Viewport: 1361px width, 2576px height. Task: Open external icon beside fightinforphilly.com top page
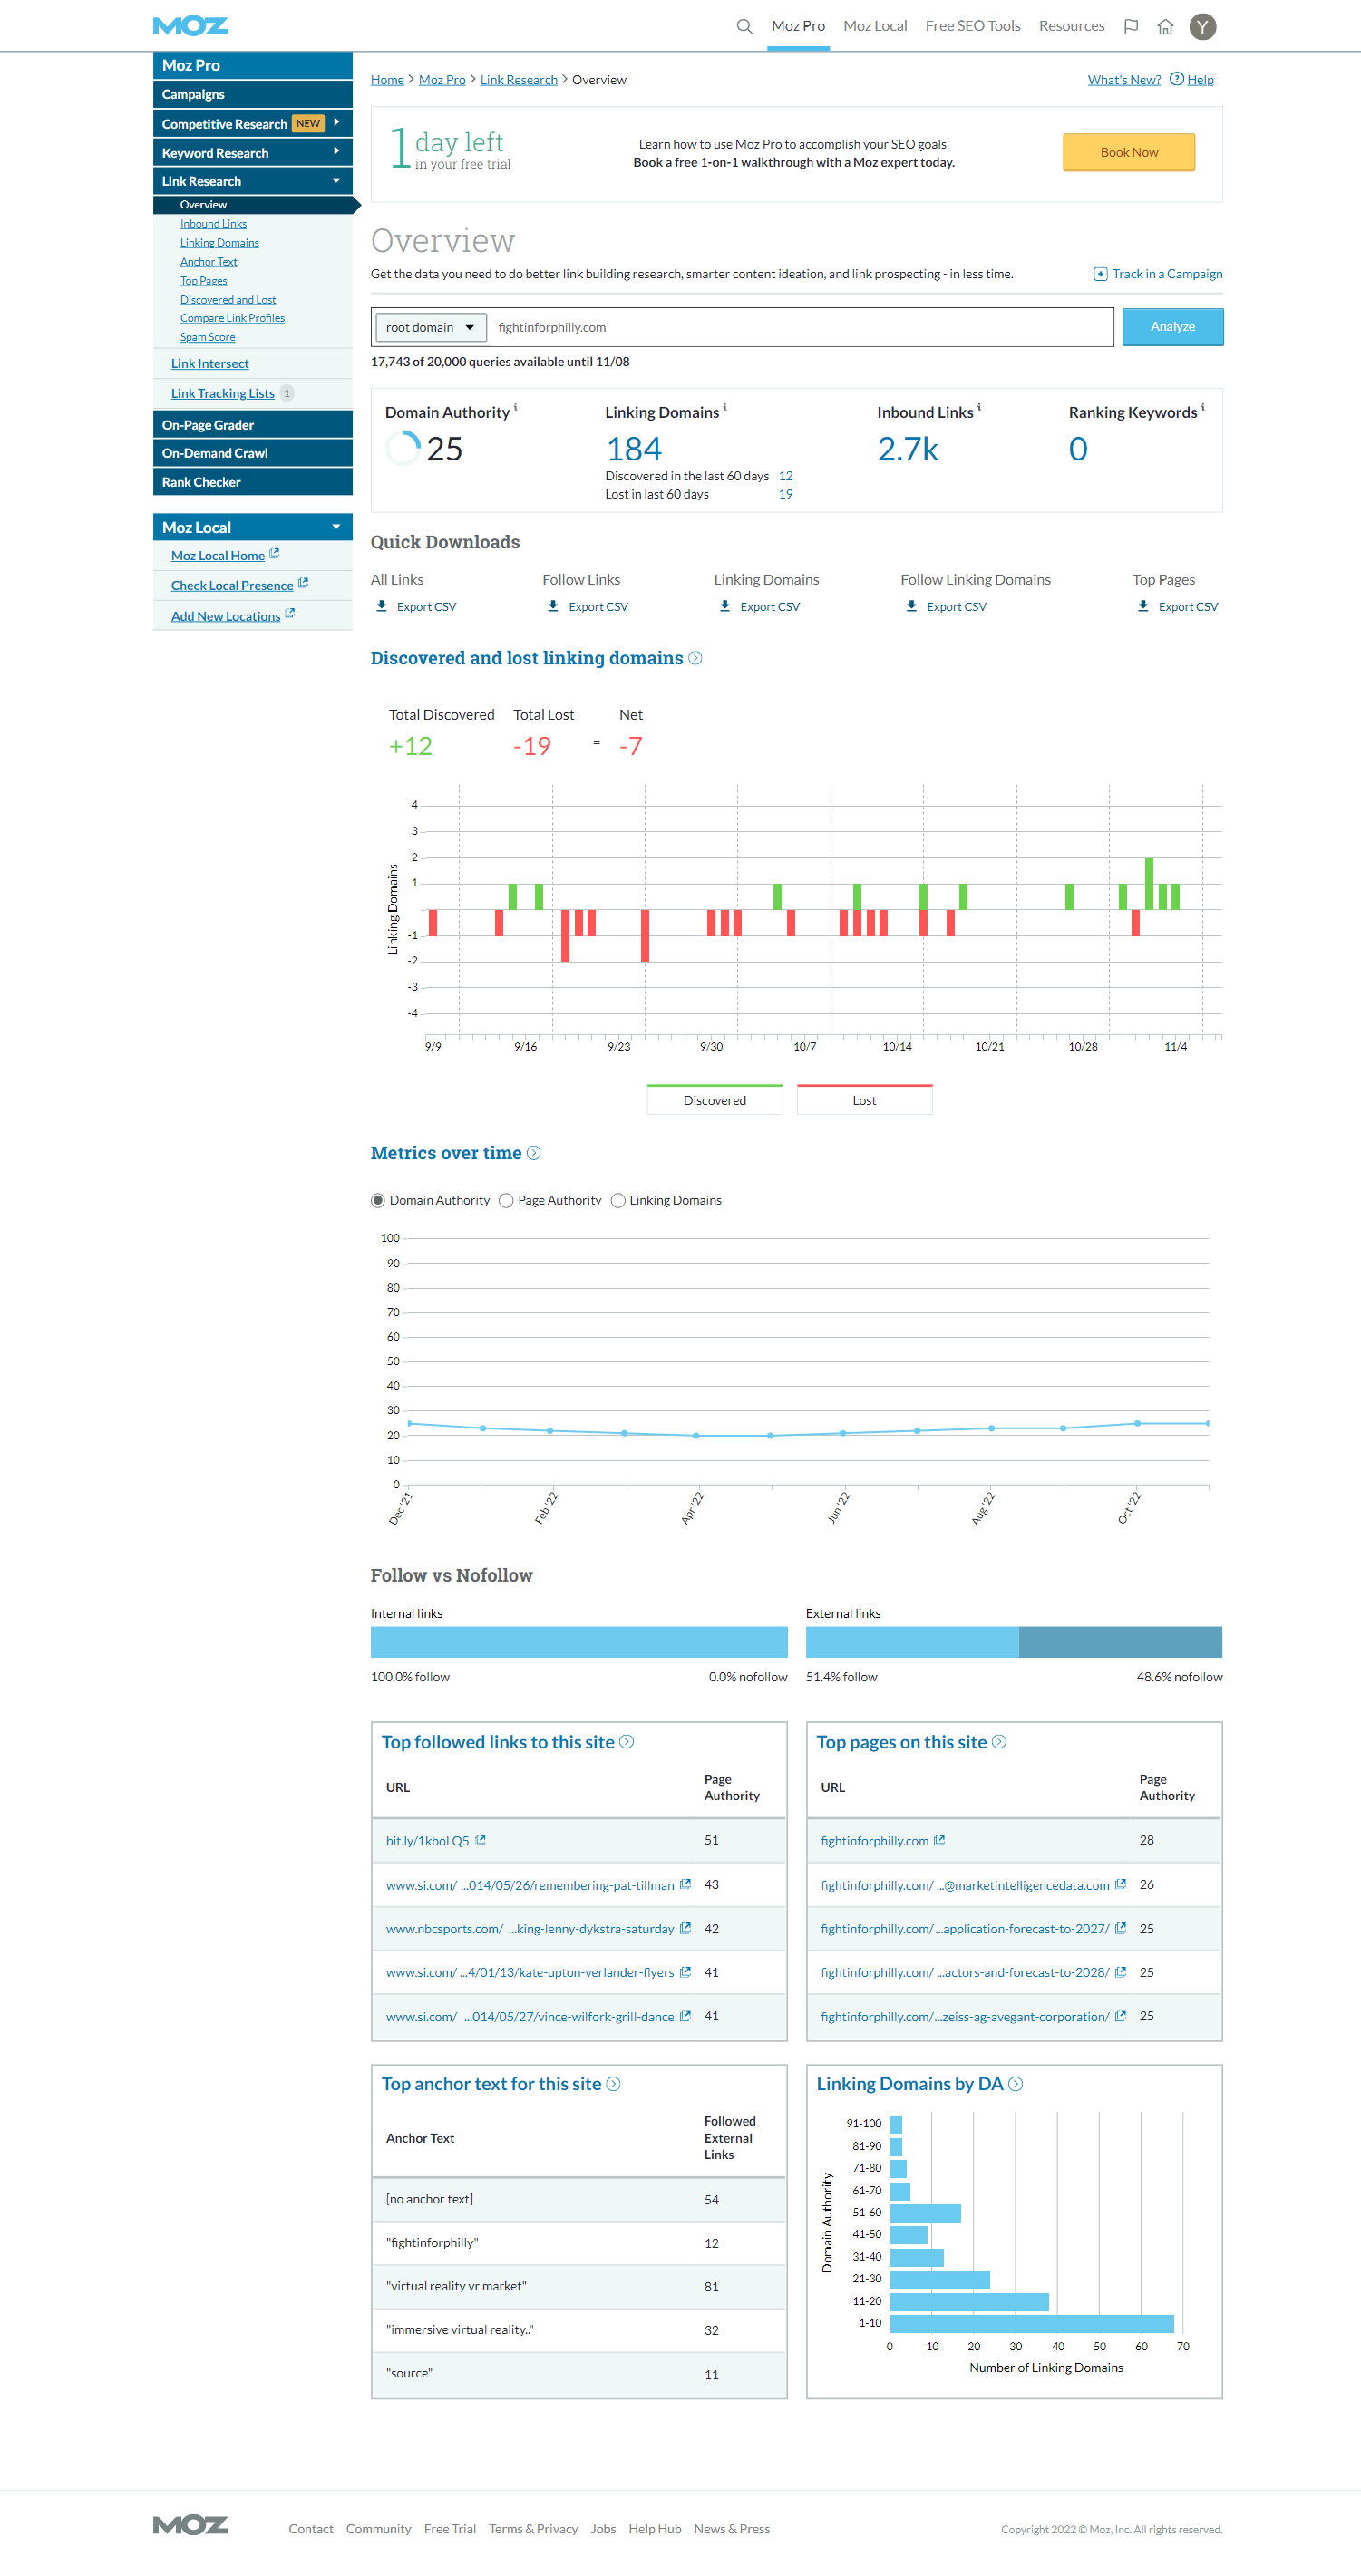click(x=939, y=1840)
